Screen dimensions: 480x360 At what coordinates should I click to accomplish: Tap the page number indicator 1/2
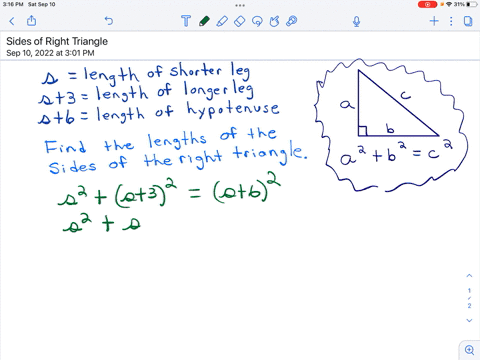(x=469, y=298)
